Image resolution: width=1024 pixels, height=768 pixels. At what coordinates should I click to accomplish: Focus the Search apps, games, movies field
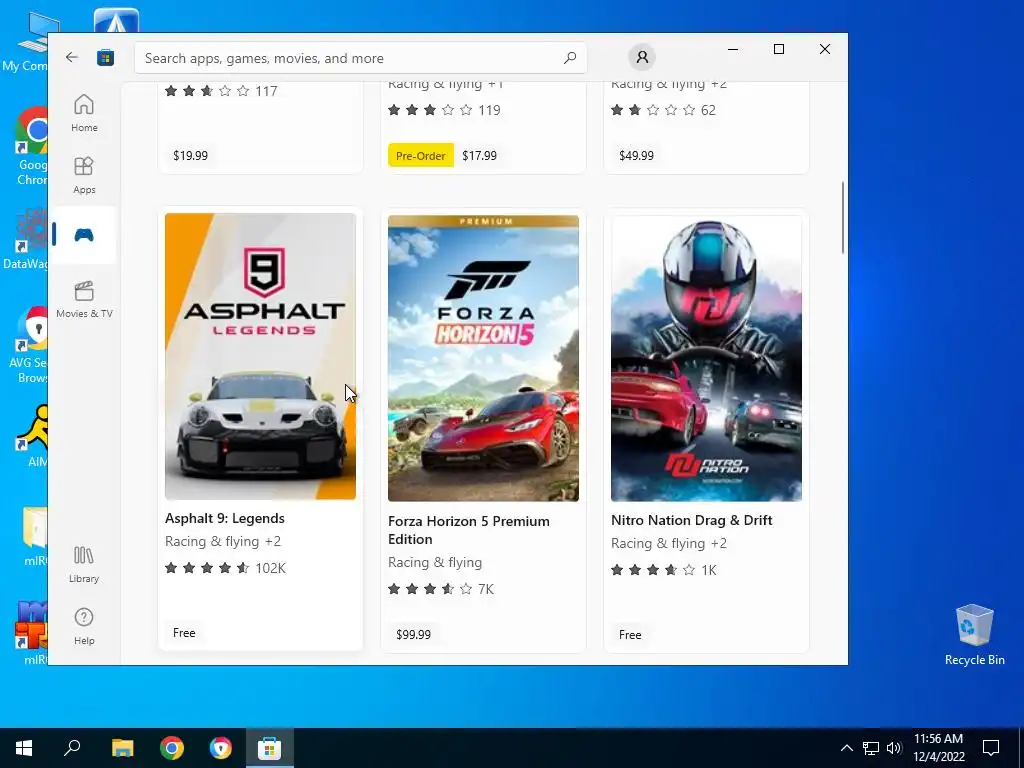(360, 58)
